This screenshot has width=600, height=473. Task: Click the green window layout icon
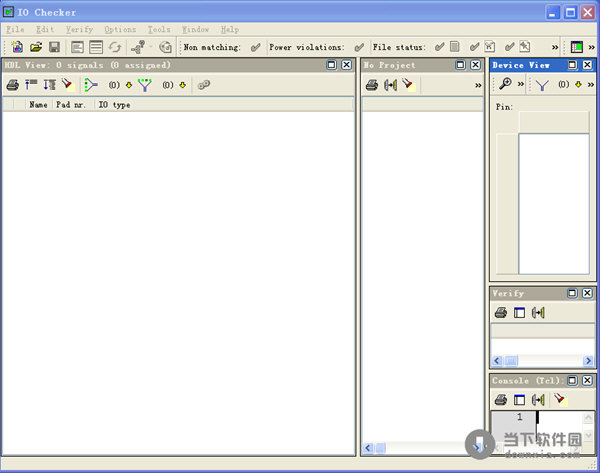click(576, 47)
